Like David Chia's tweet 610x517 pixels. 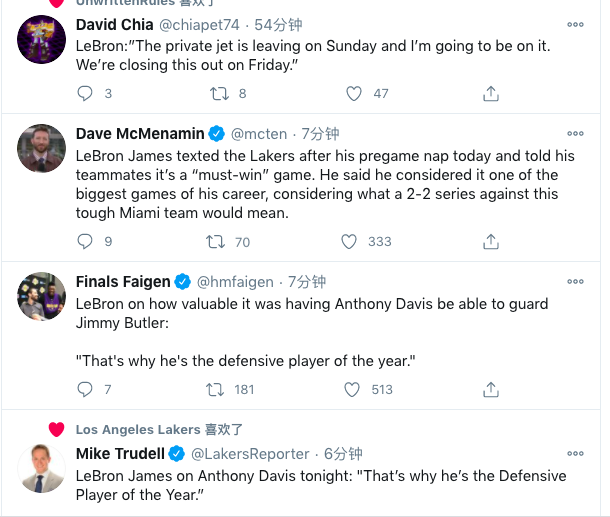(353, 93)
